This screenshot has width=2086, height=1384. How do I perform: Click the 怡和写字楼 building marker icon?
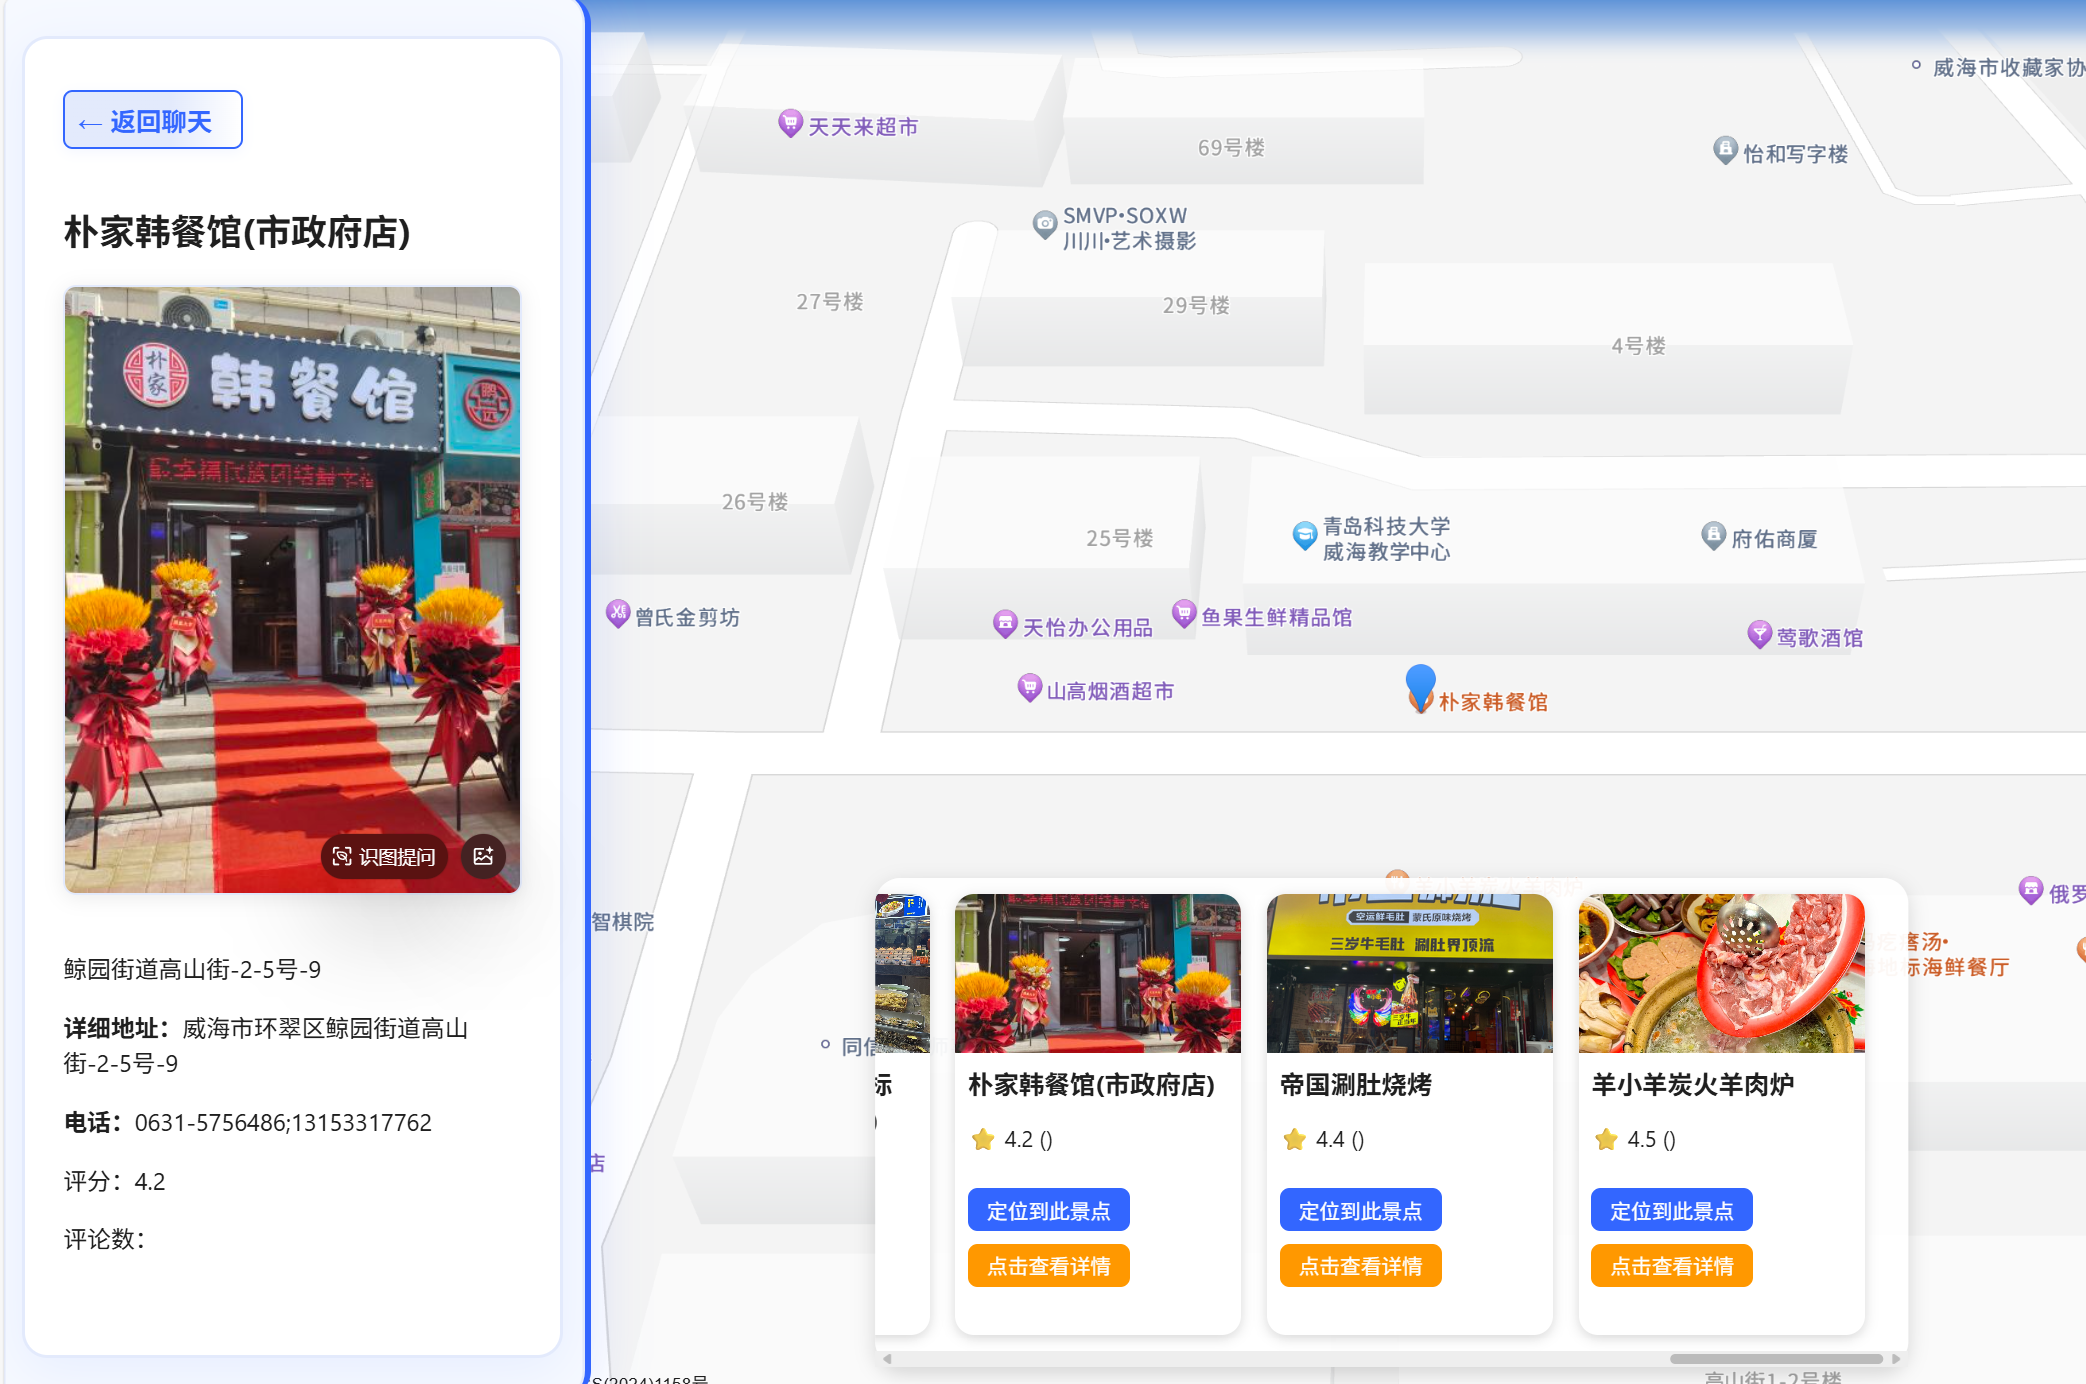pyautogui.click(x=1725, y=150)
